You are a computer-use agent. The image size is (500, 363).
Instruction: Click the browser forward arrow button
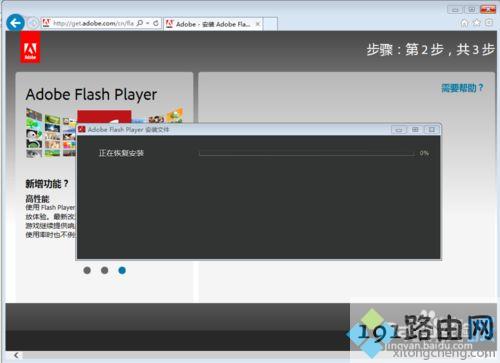click(x=33, y=23)
